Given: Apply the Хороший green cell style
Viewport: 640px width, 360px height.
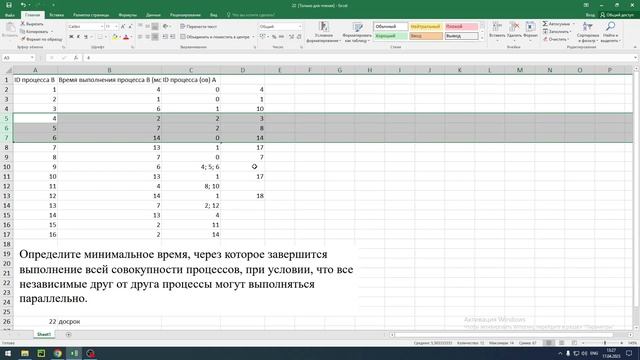Looking at the screenshot, I should [391, 36].
